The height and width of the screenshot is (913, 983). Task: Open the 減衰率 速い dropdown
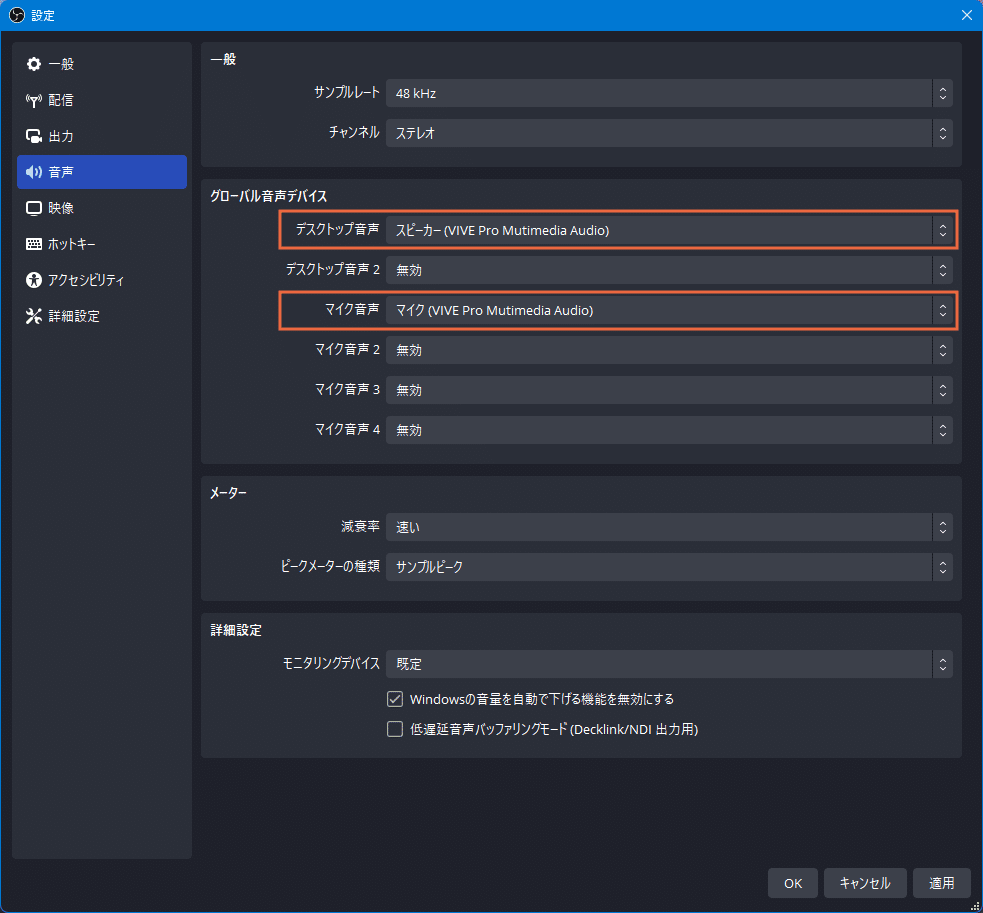pyautogui.click(x=669, y=527)
